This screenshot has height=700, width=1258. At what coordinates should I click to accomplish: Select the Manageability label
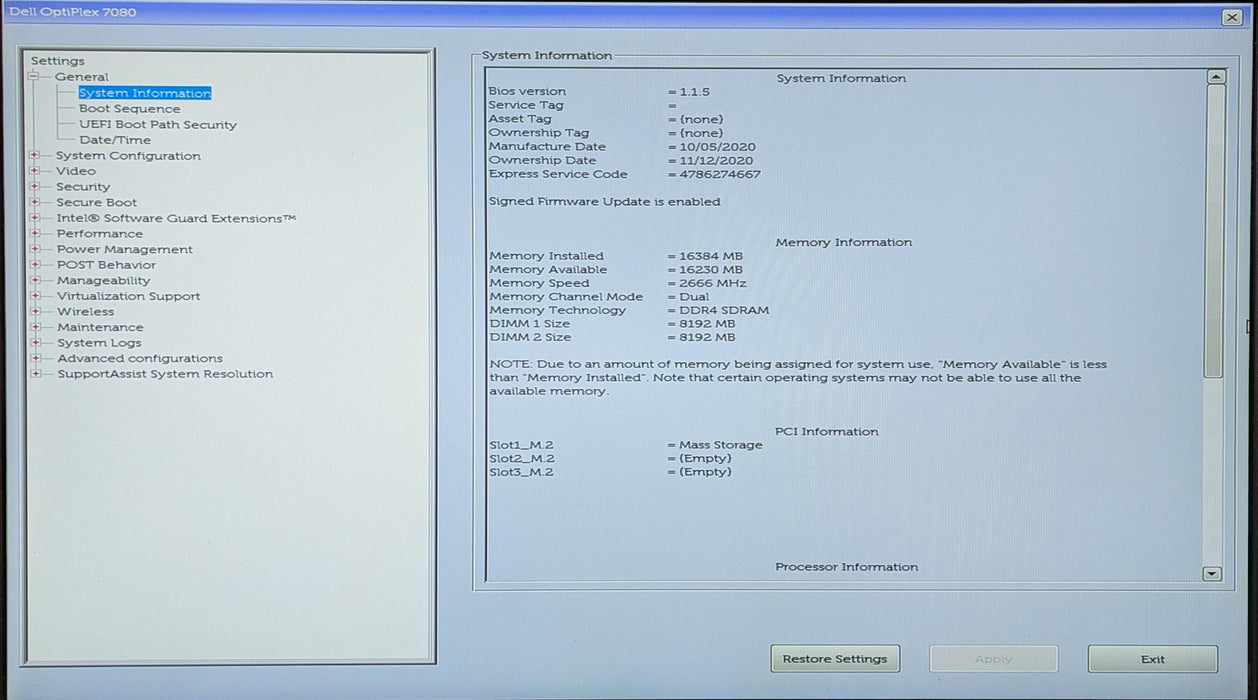pyautogui.click(x=104, y=281)
